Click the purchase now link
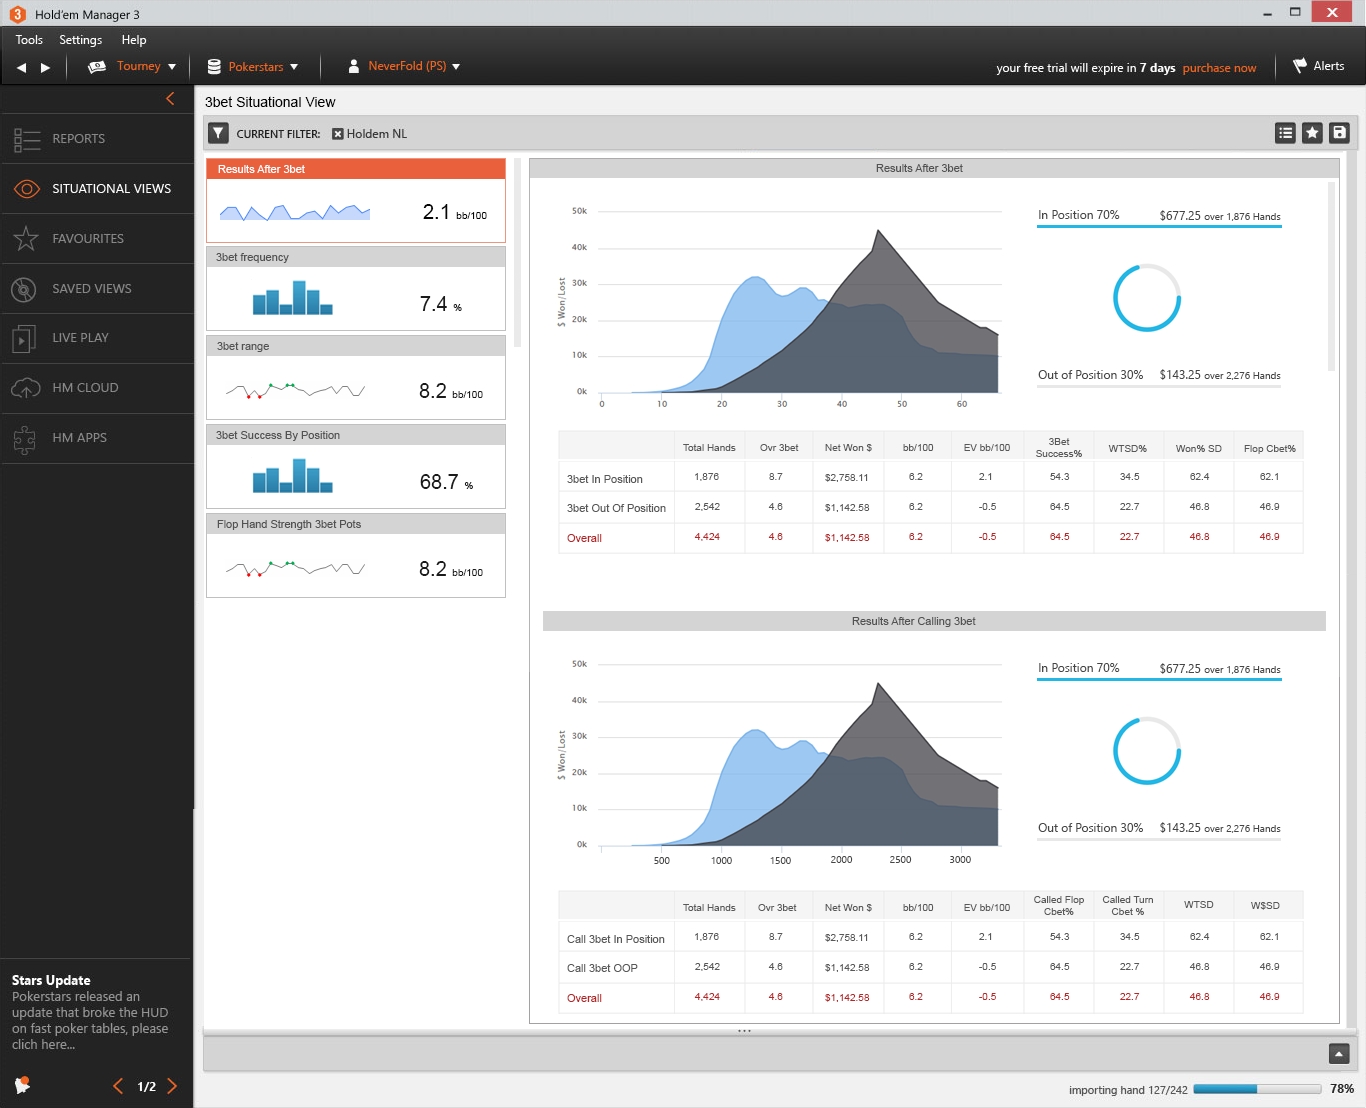The image size is (1366, 1108). point(1219,68)
